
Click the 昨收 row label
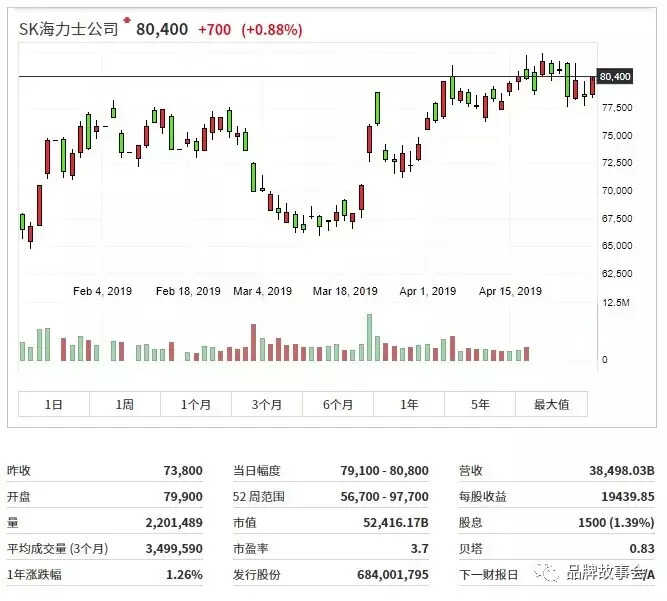point(19,470)
